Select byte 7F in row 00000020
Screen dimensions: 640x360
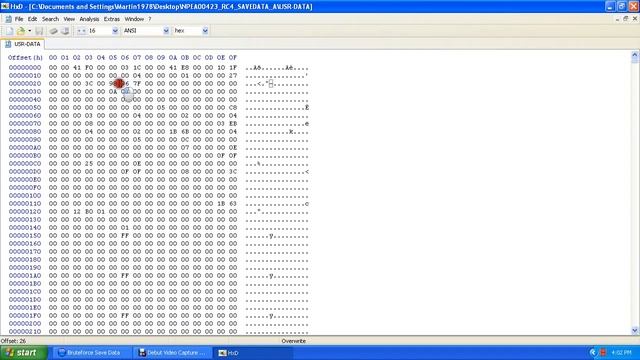tap(137, 83)
